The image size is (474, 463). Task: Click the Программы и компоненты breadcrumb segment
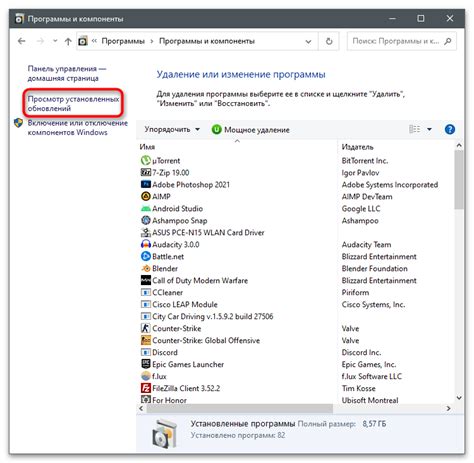207,41
